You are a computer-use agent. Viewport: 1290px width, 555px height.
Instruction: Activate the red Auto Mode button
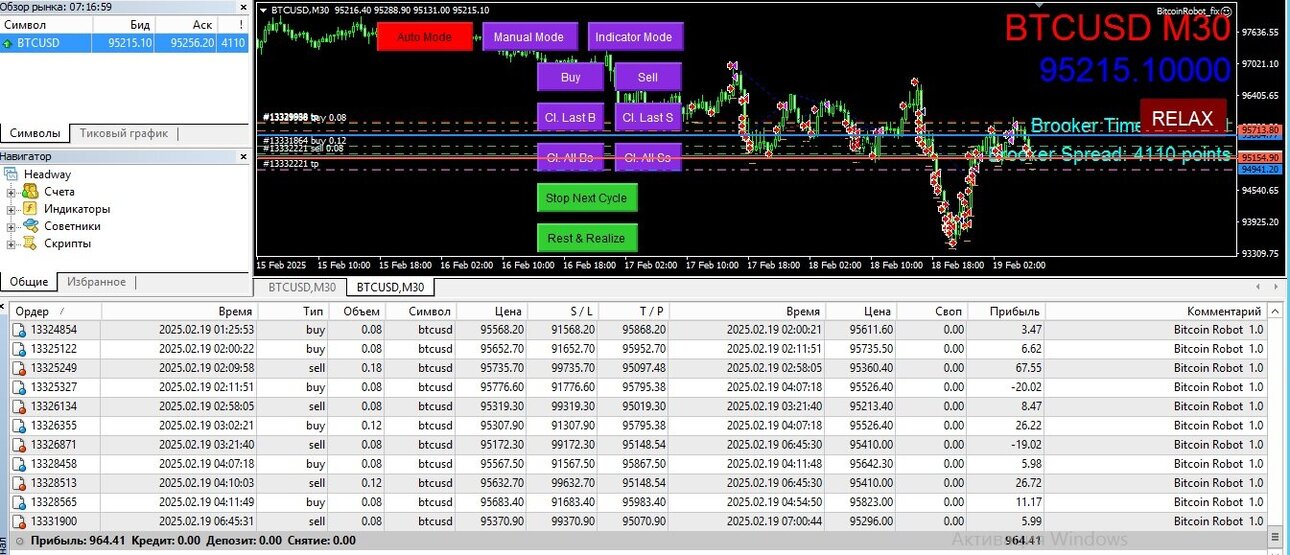coord(425,37)
